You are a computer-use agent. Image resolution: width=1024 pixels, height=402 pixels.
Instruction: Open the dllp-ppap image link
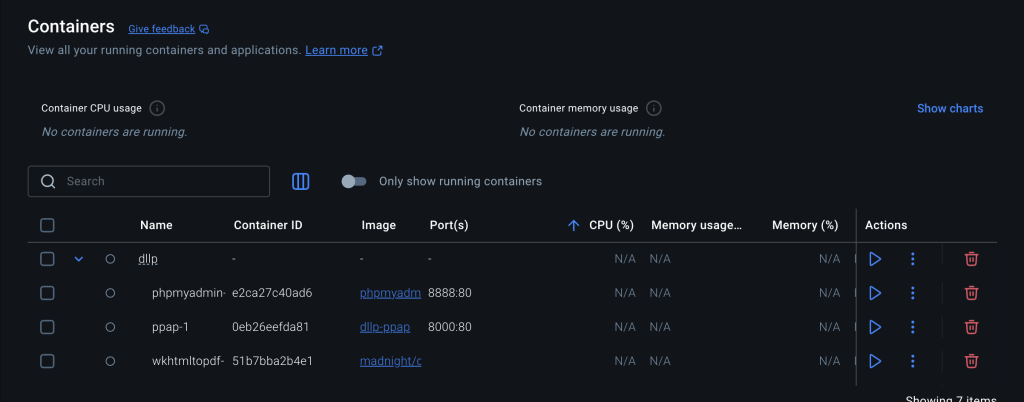coord(385,327)
